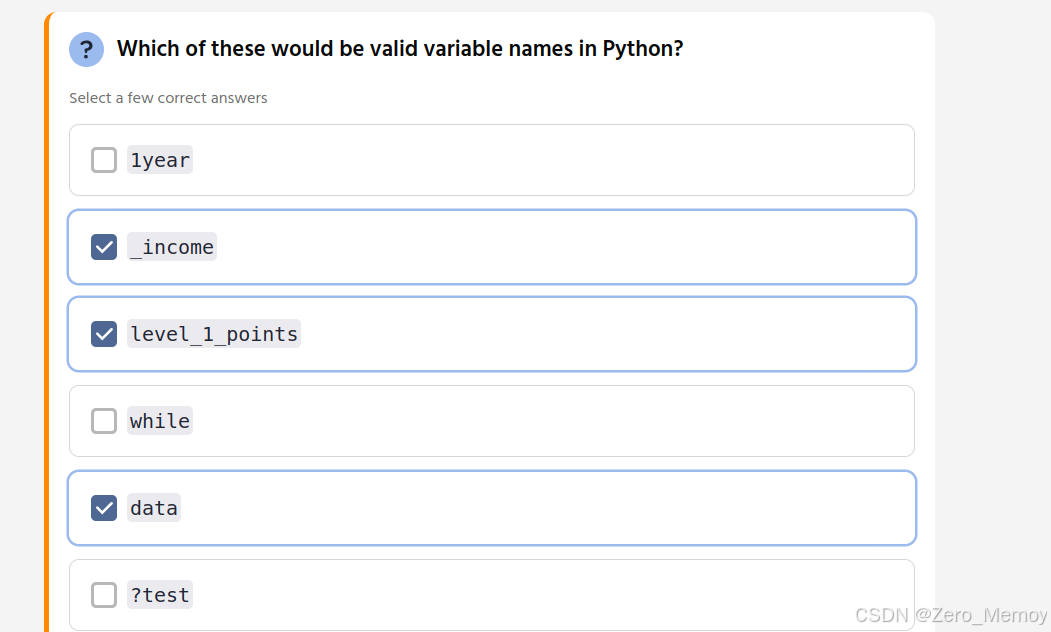Uncheck the data checkbox
1051x632 pixels.
[x=104, y=508]
